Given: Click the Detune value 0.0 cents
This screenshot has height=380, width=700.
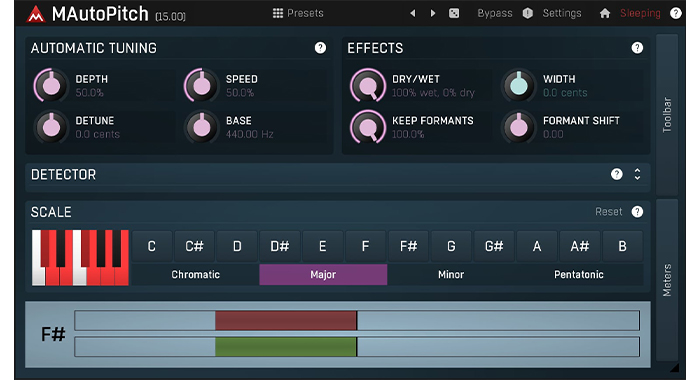Looking at the screenshot, I should pos(97,134).
